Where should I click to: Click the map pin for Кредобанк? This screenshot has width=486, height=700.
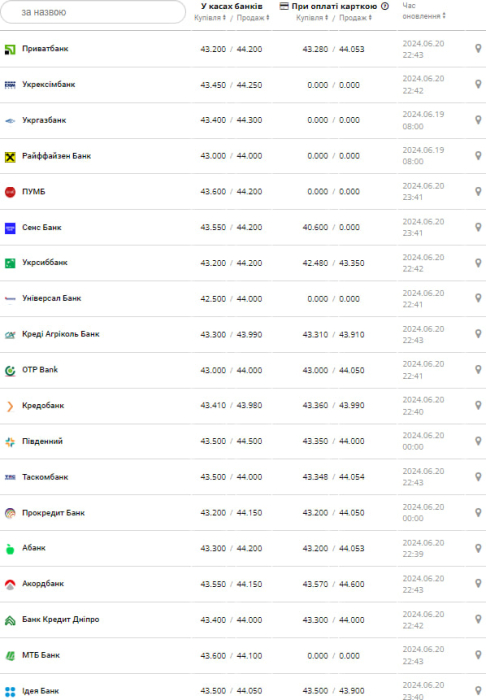pyautogui.click(x=478, y=405)
